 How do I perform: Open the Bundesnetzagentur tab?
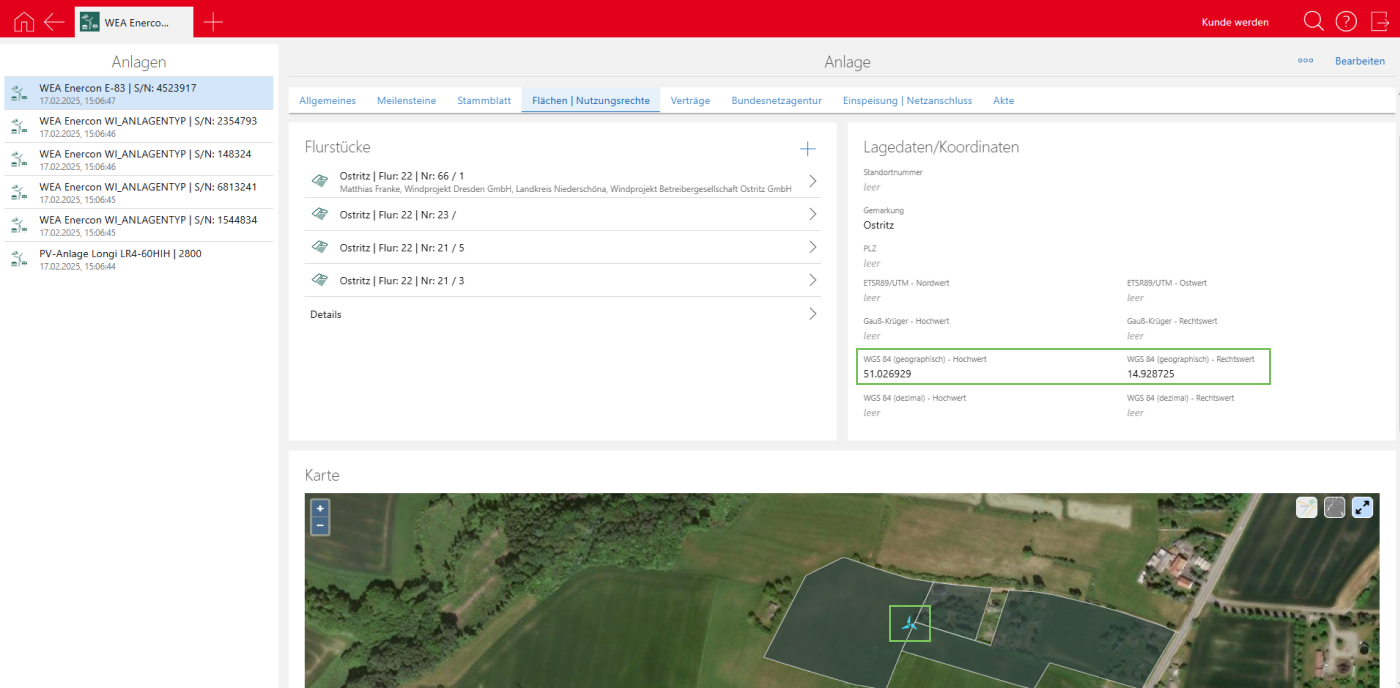(x=776, y=101)
